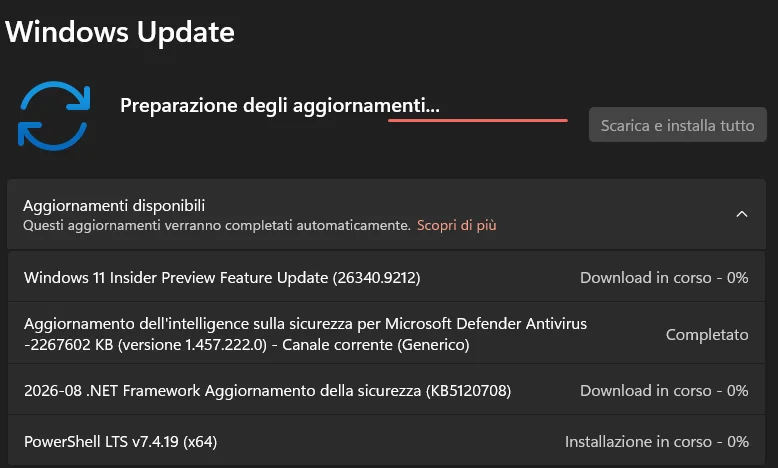Click Download in corso status for .NET Framework
This screenshot has height=468, width=778.
664,391
